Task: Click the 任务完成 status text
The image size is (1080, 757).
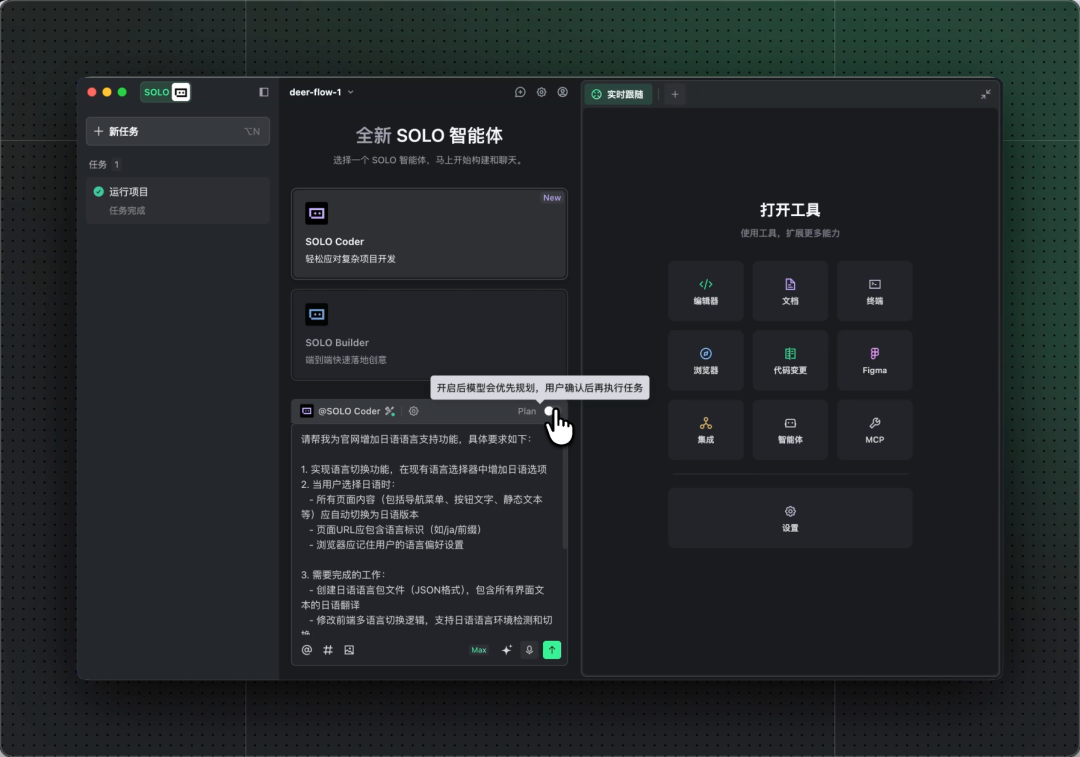Action: (x=127, y=211)
